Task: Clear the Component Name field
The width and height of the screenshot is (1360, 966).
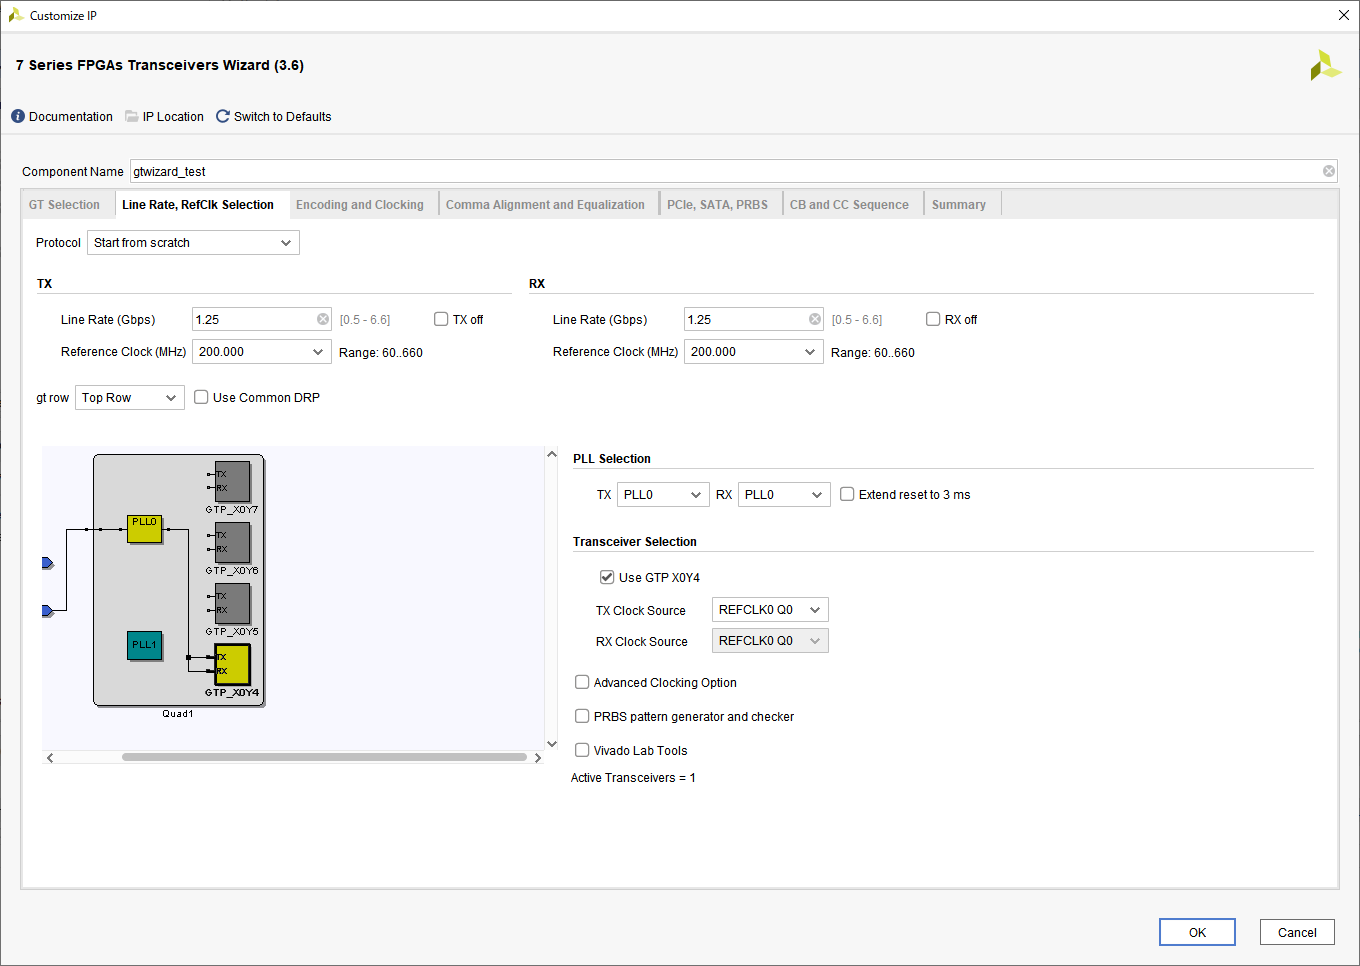Action: [1329, 171]
